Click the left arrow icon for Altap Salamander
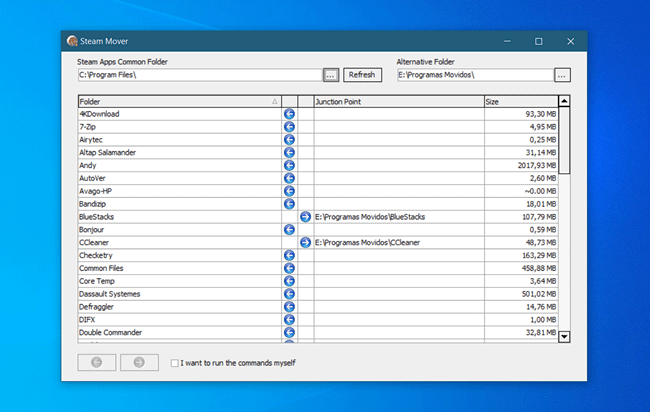The image size is (650, 412). click(x=289, y=153)
